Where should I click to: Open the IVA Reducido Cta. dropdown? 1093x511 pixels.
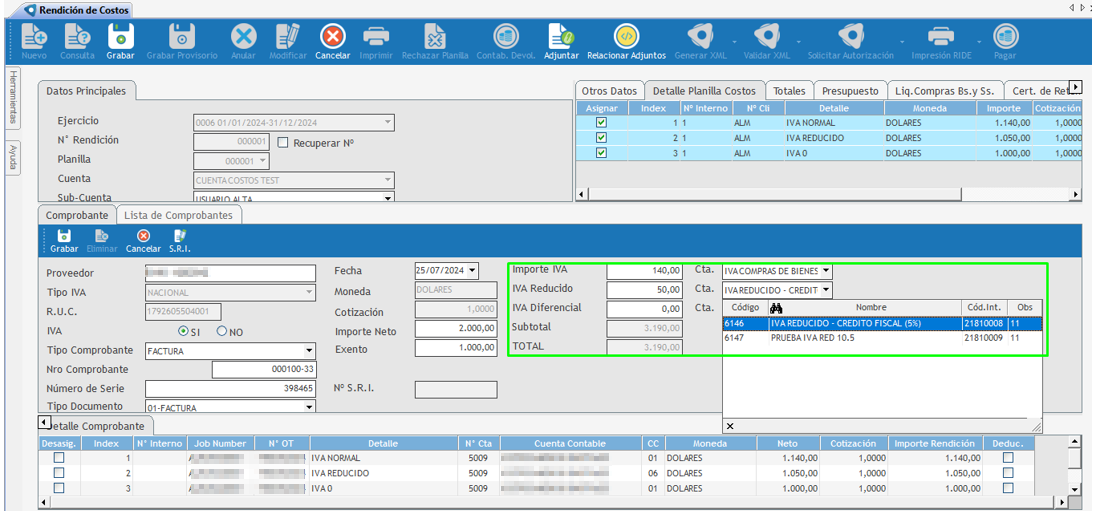click(826, 289)
